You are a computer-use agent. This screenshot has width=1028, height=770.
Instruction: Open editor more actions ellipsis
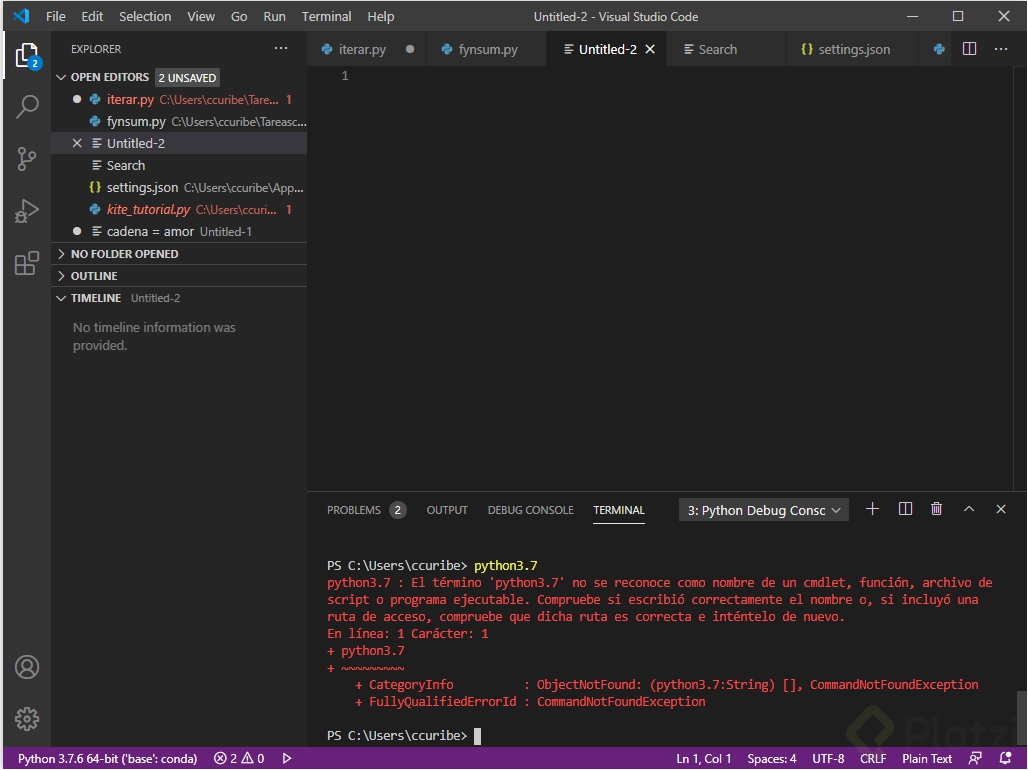pyautogui.click(x=1000, y=49)
